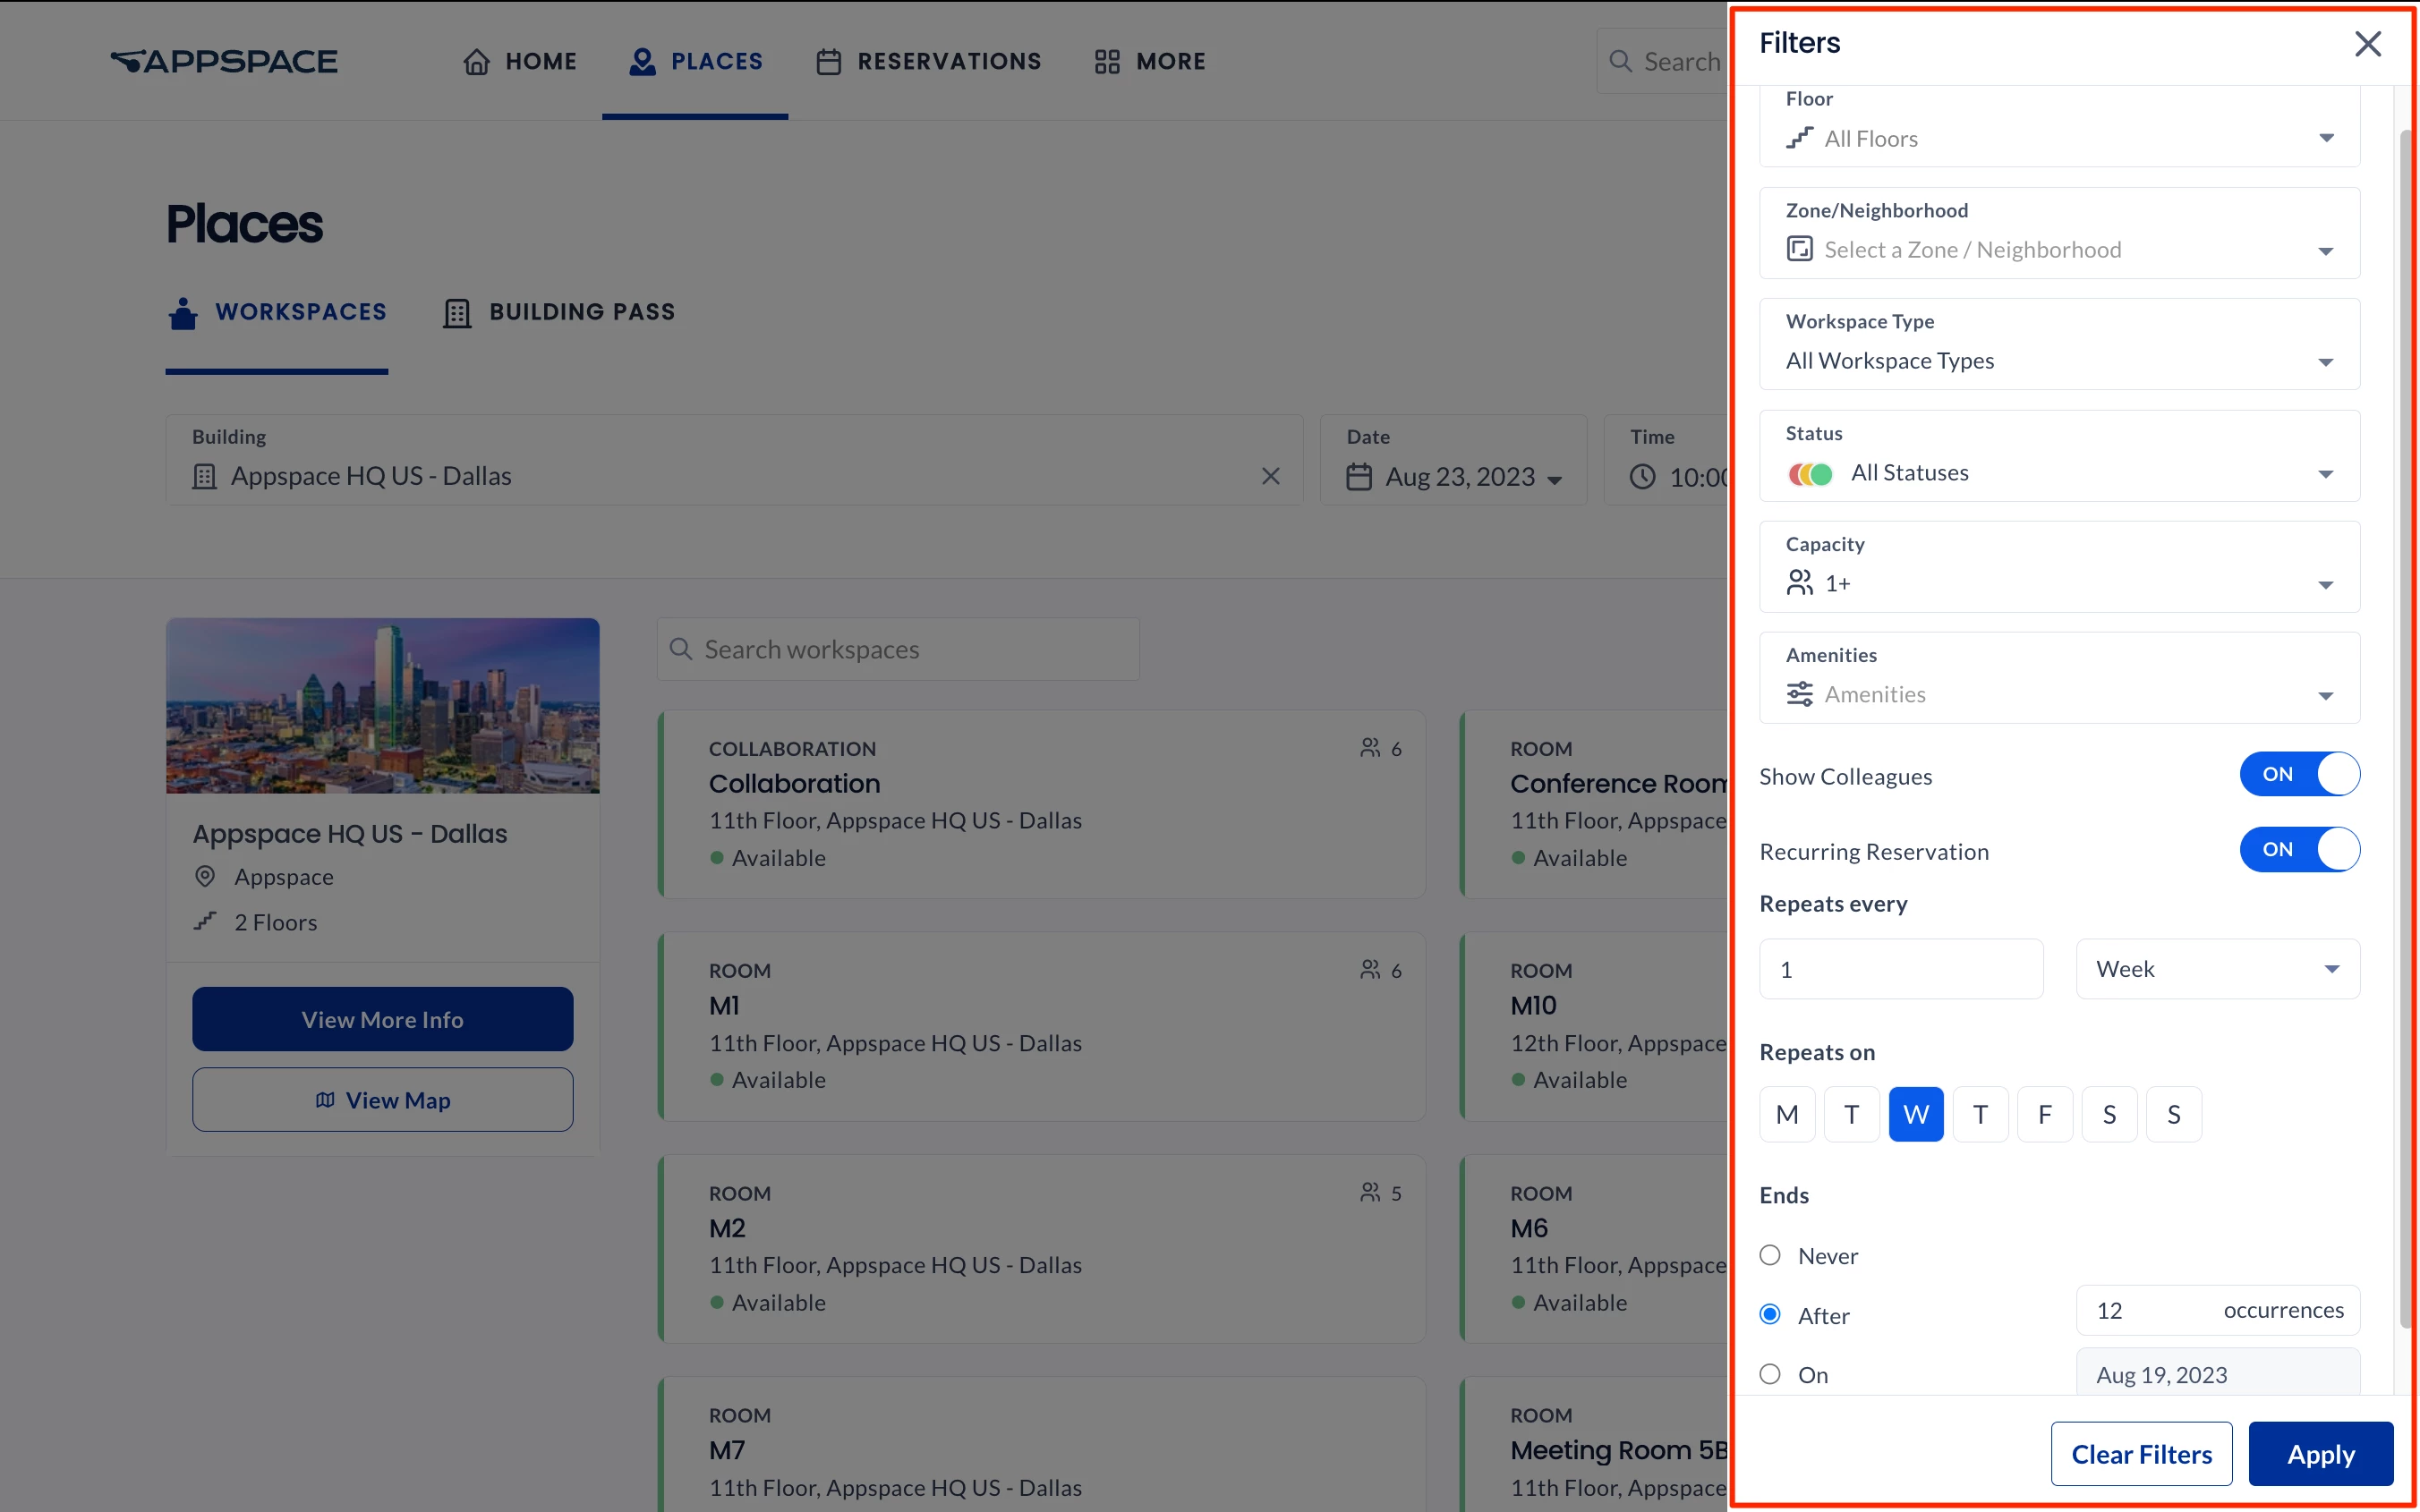Open the Workspace Type dropdown

point(2058,361)
